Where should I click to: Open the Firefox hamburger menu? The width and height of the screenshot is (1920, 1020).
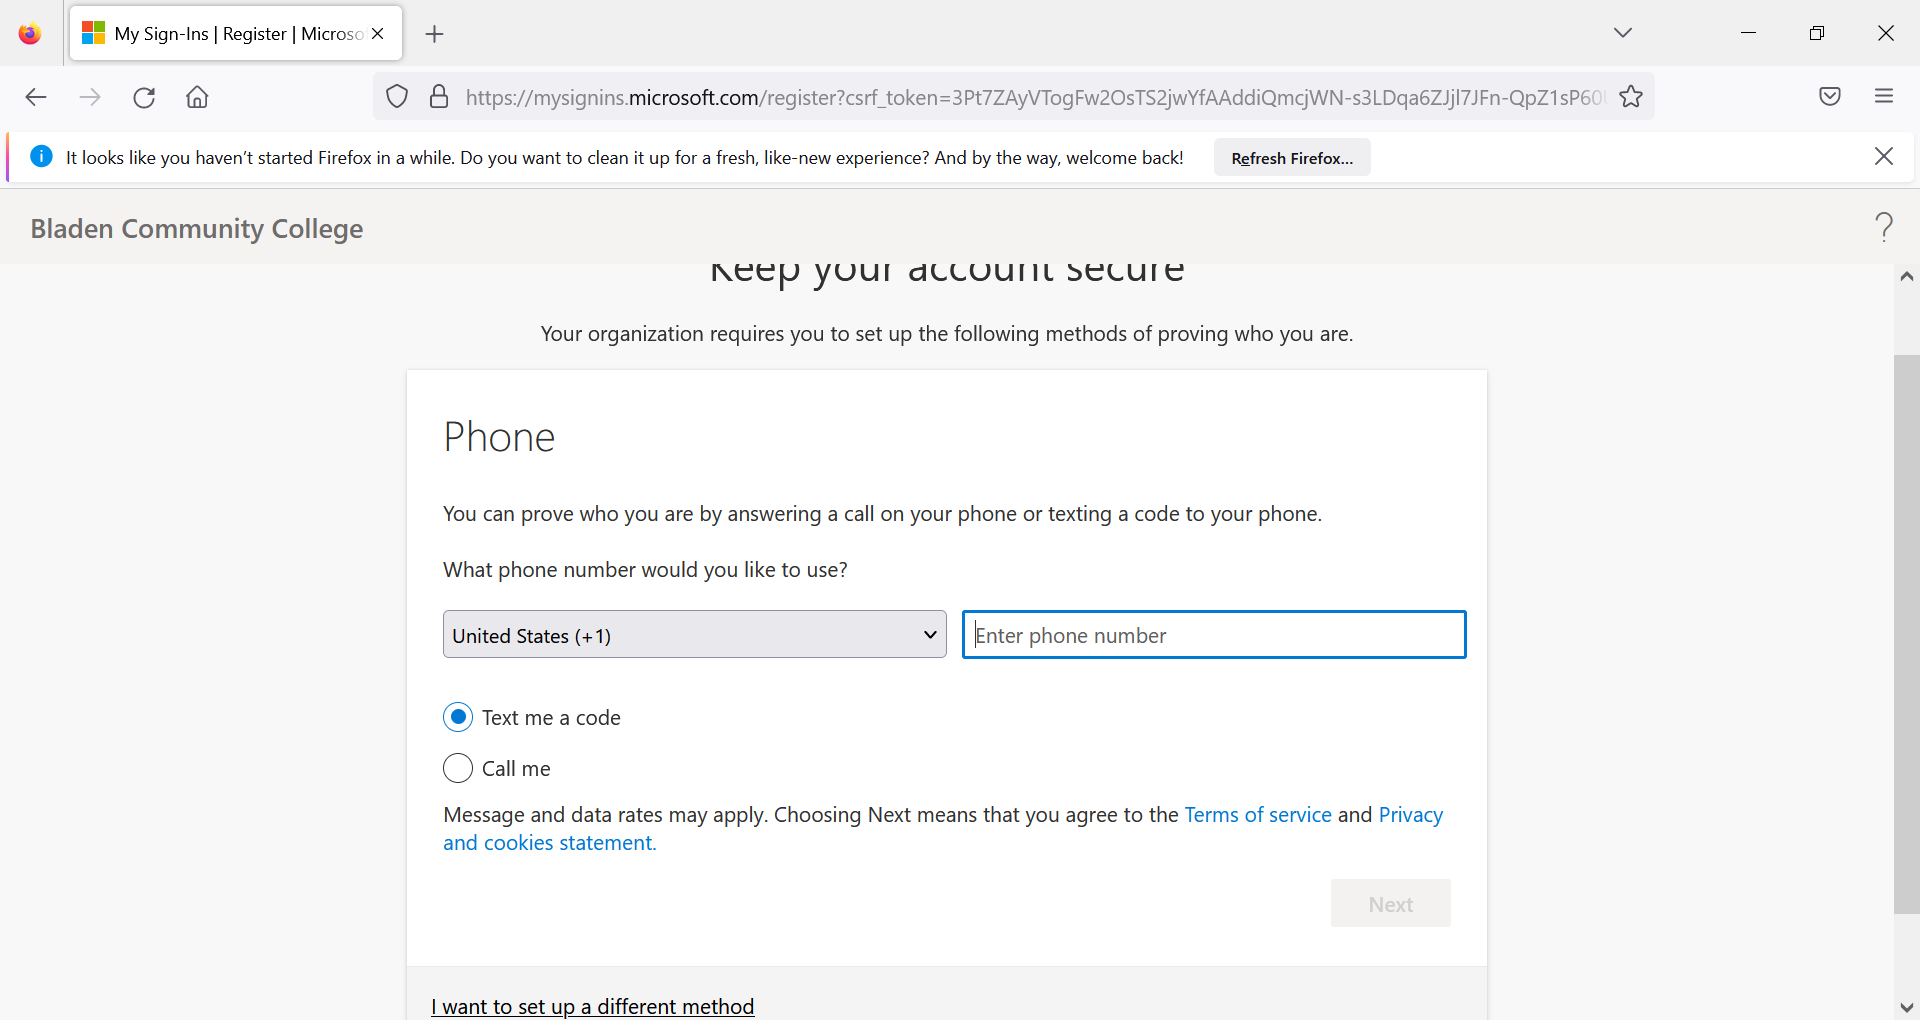pos(1884,97)
